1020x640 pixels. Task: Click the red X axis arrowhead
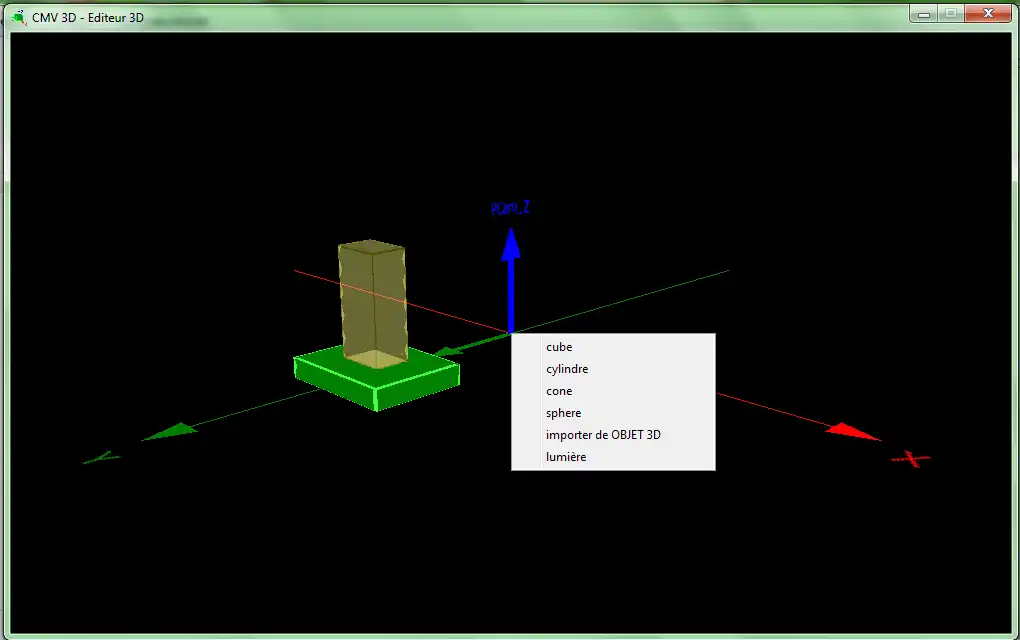click(x=853, y=432)
